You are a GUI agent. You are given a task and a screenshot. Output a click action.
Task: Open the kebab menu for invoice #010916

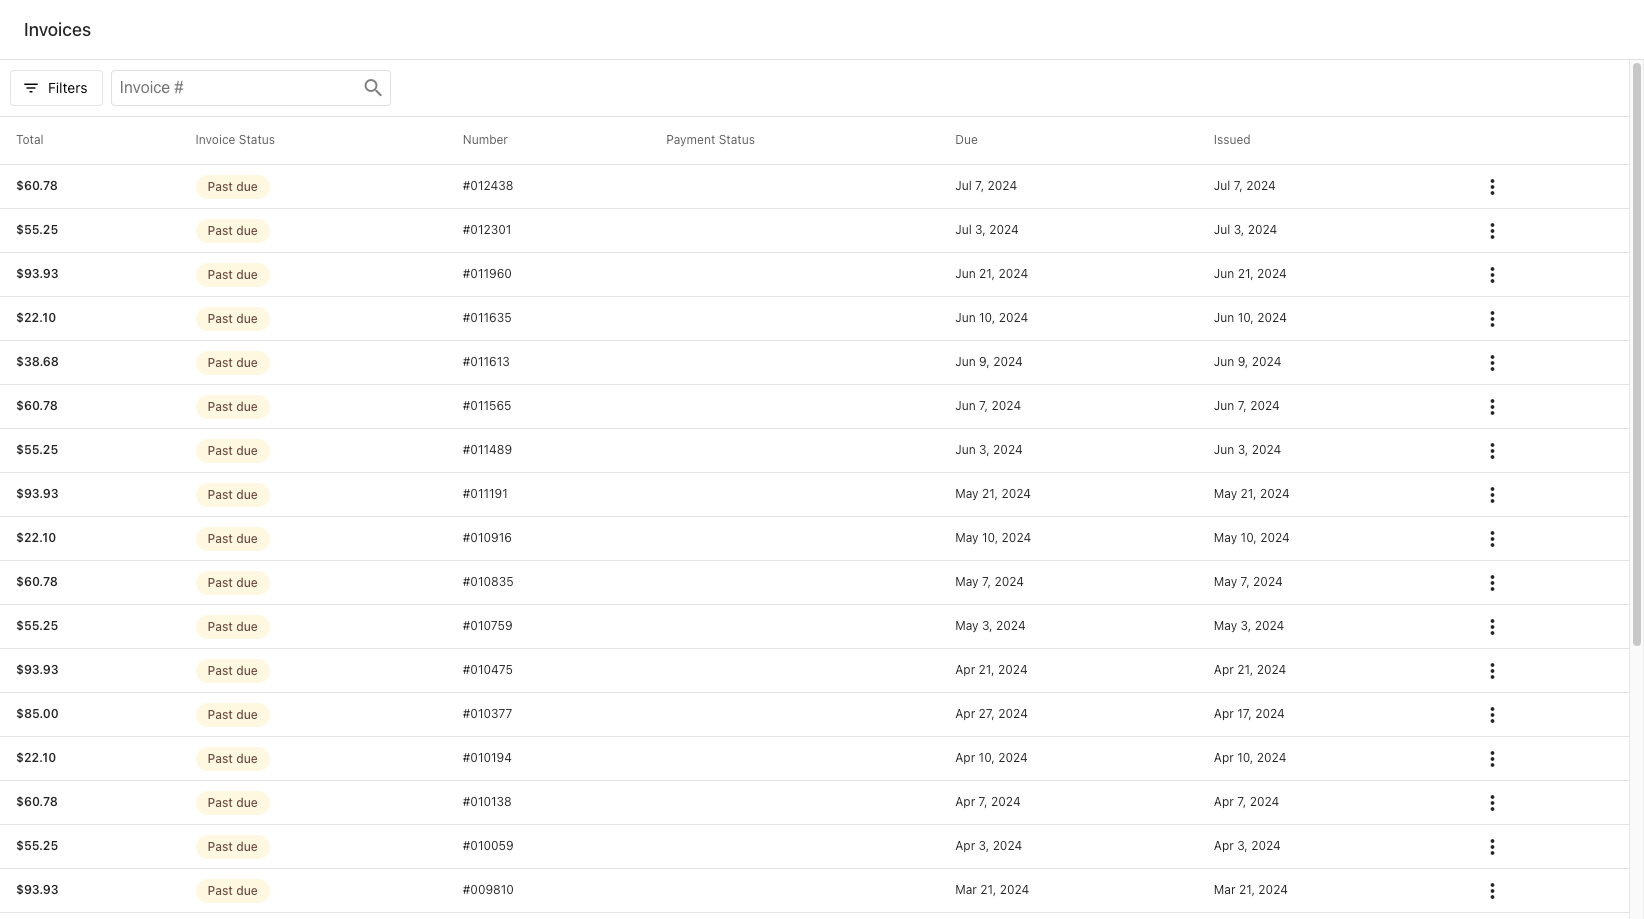(x=1492, y=538)
